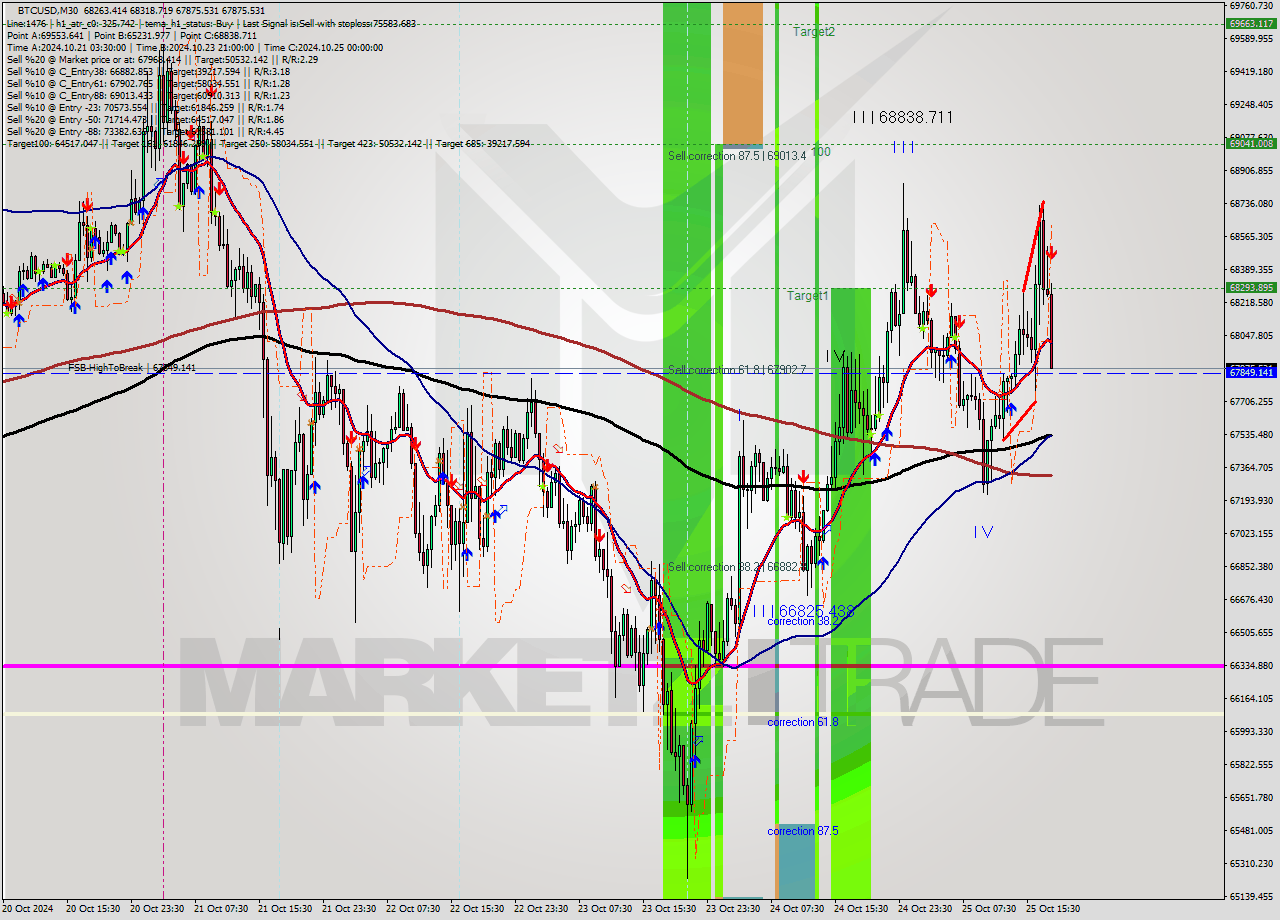Image resolution: width=1280 pixels, height=920 pixels.
Task: Click the blue 'correction 61.8' label
Action: pyautogui.click(x=803, y=722)
